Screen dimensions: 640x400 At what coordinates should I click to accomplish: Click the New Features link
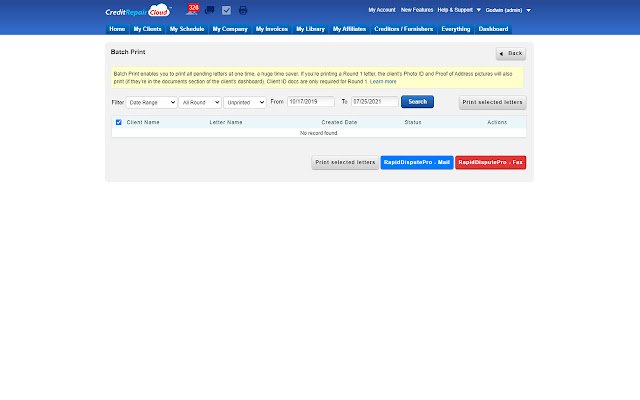coord(417,10)
